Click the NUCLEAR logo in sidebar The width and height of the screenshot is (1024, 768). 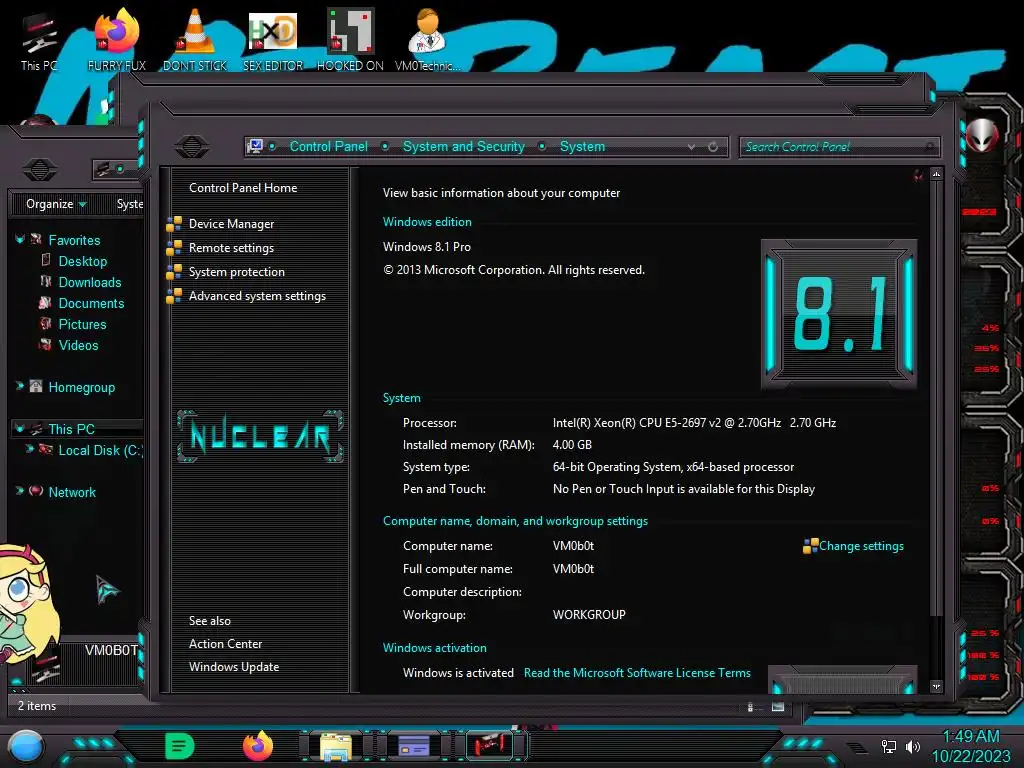(x=260, y=436)
